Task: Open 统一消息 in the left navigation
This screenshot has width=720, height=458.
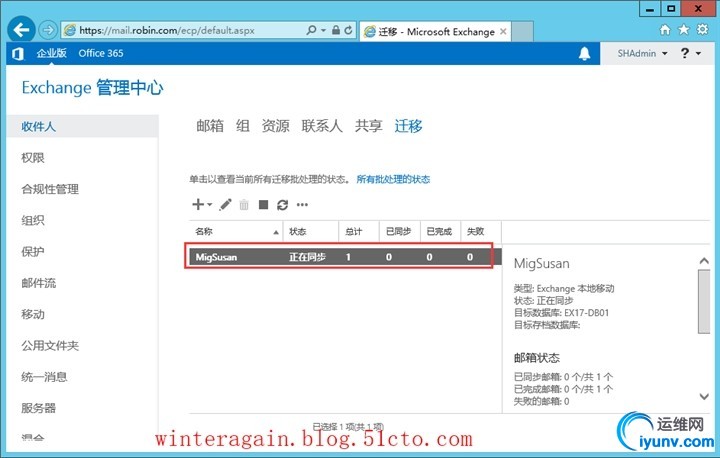Action: point(44,377)
